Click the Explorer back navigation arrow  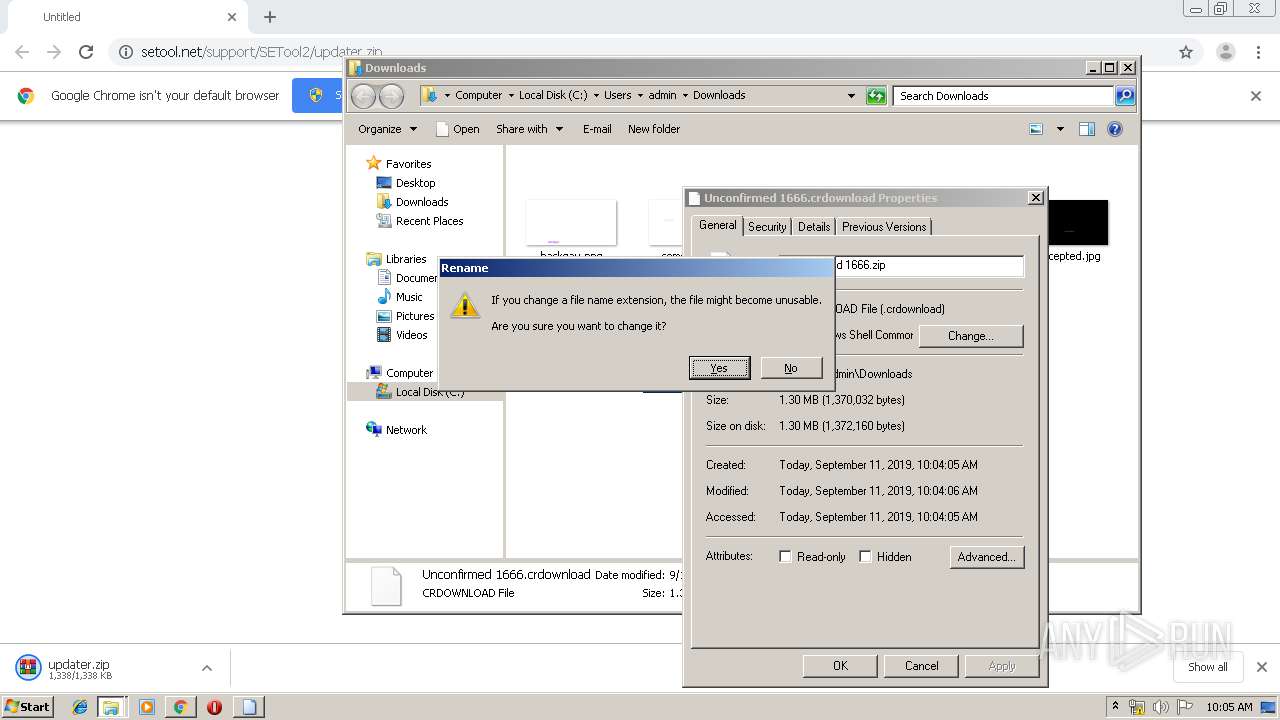click(364, 96)
